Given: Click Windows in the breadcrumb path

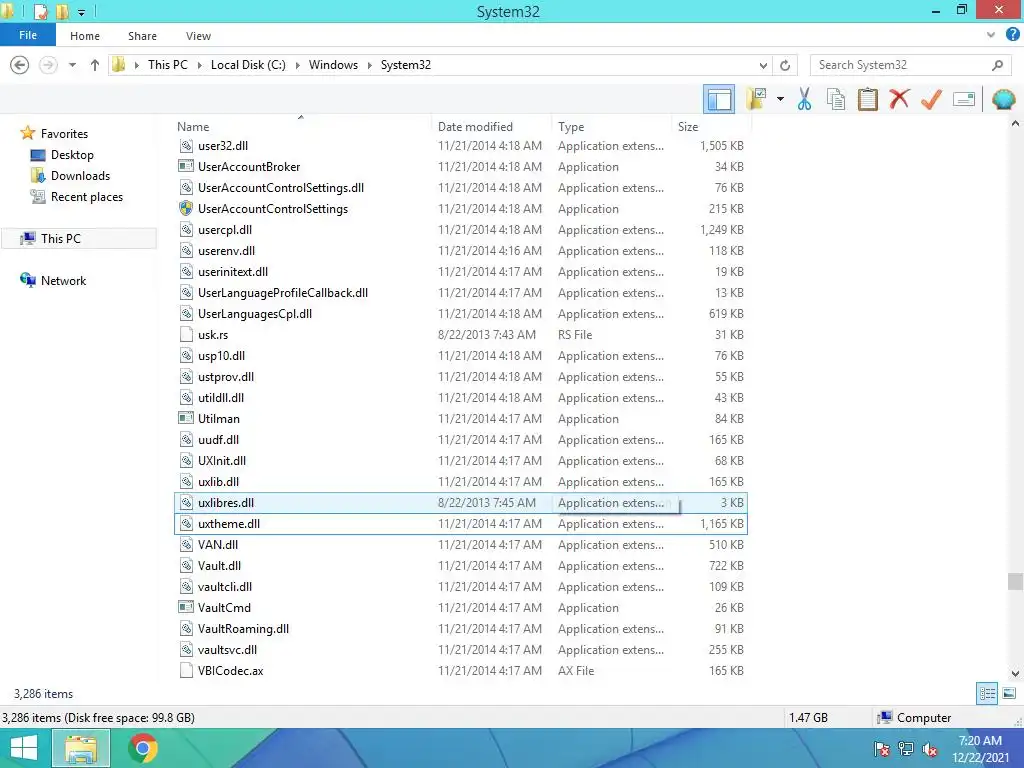Looking at the screenshot, I should tap(333, 65).
